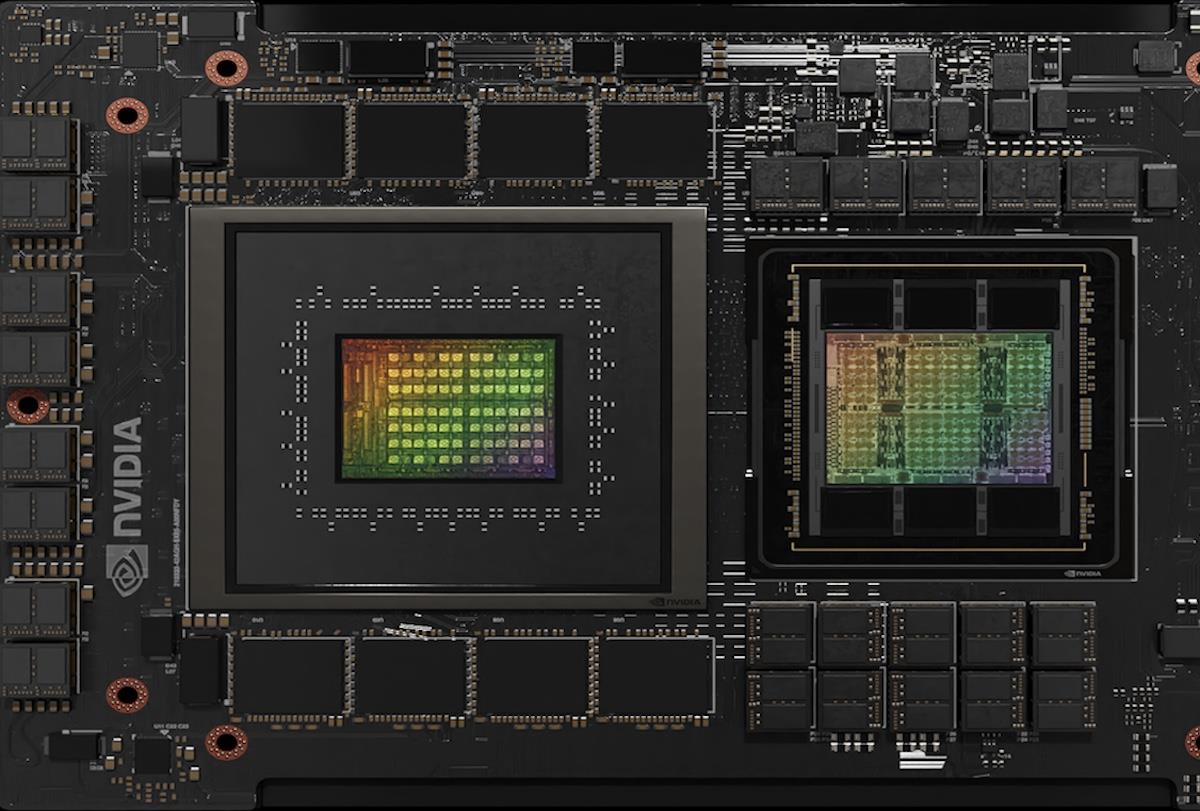The image size is (1200, 811).
Task: Click the vertical NVIDIA wordmark on the board
Action: [127, 476]
